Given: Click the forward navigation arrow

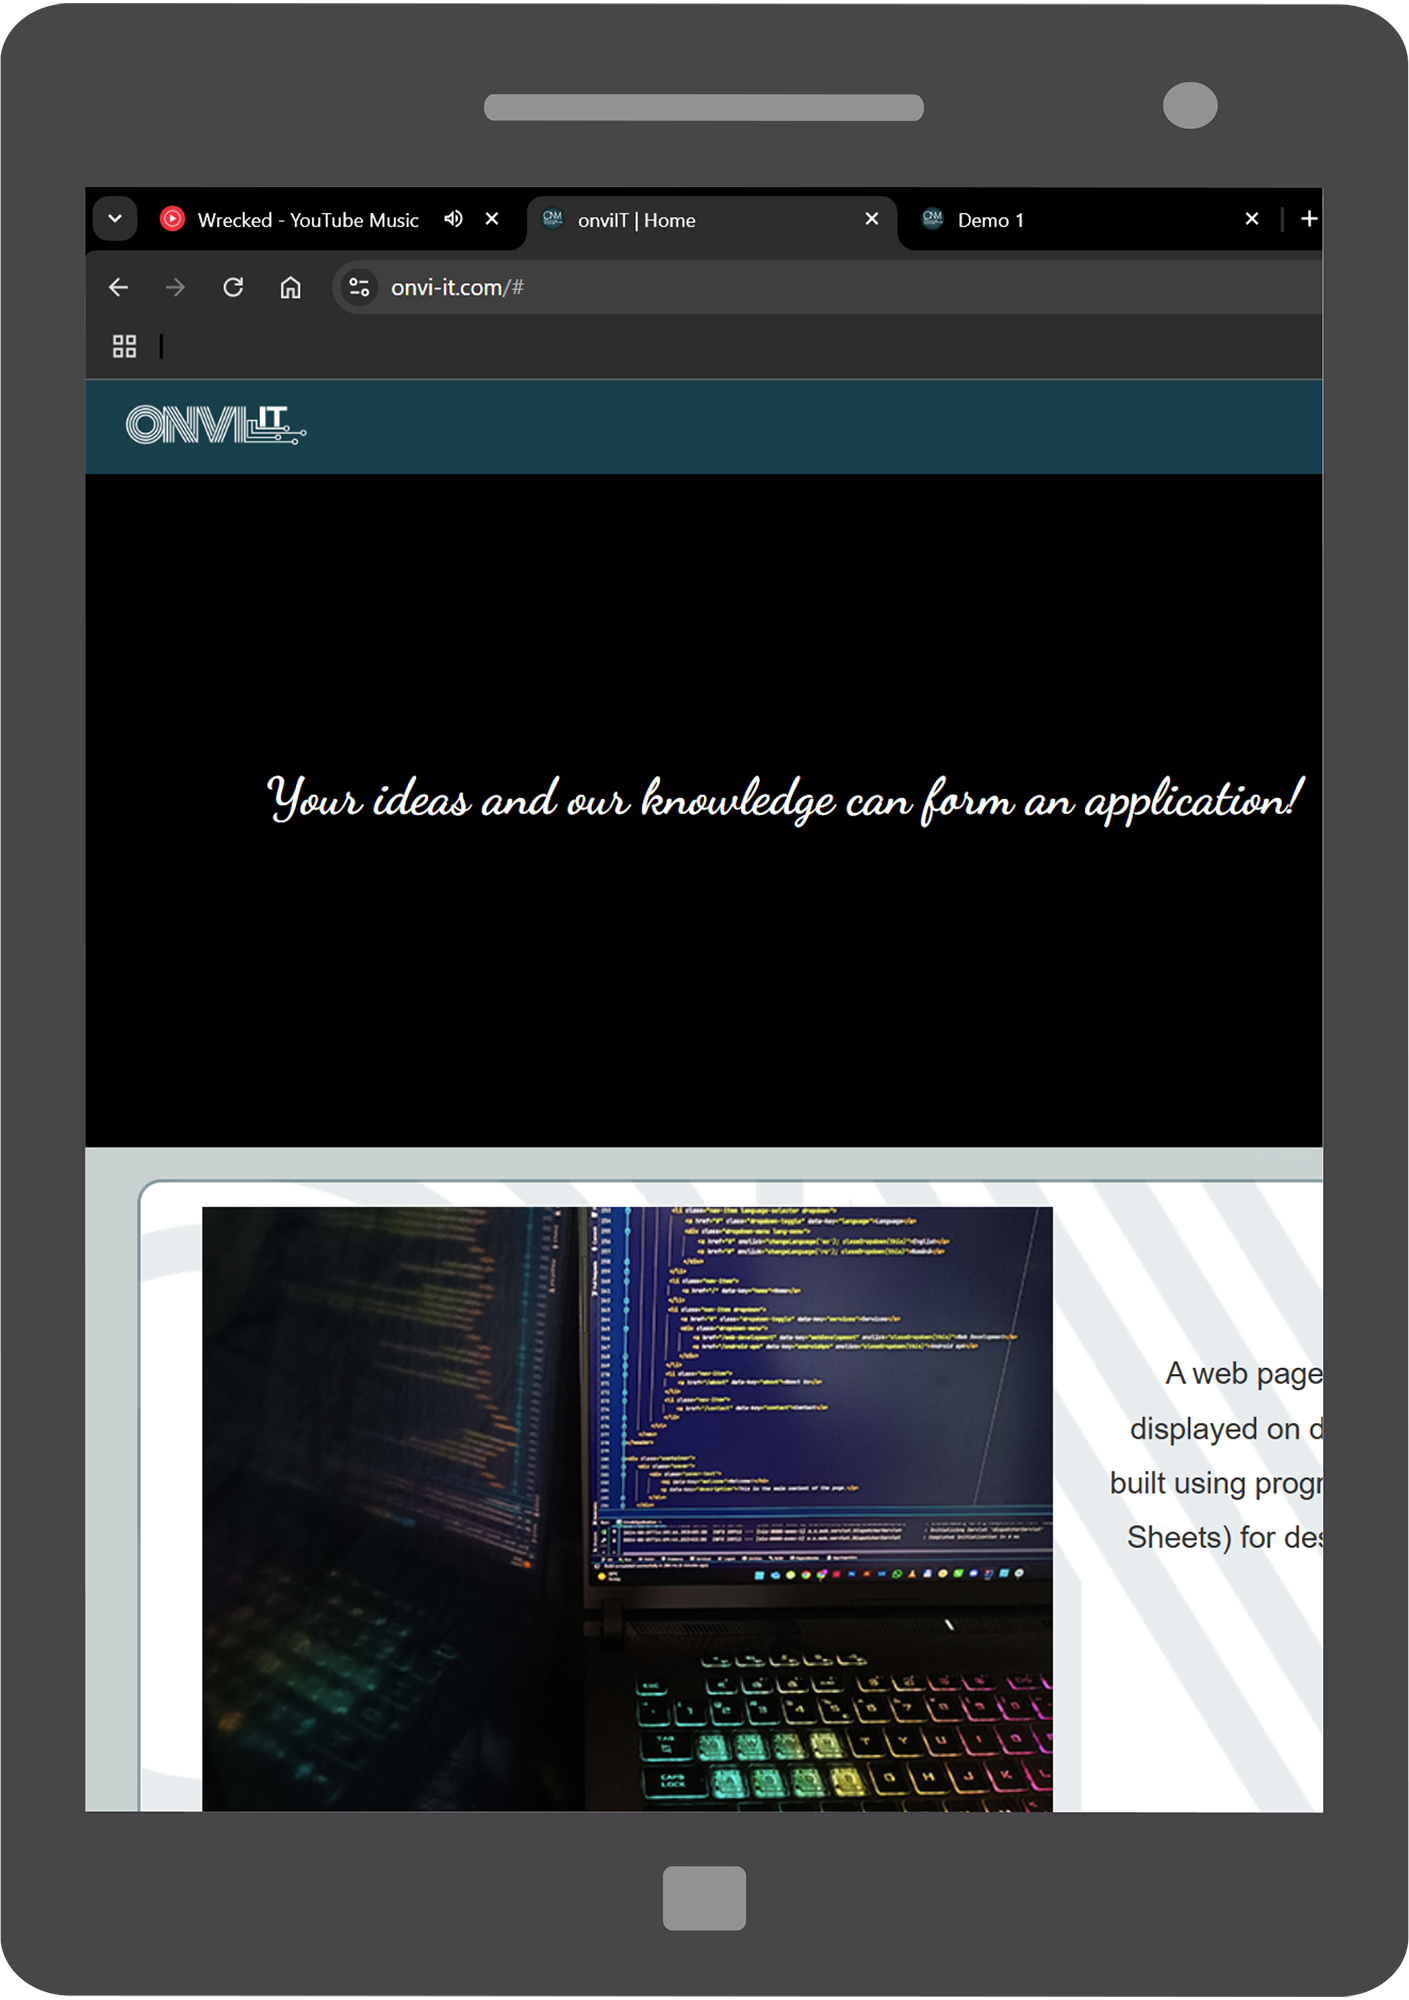Looking at the screenshot, I should click(176, 288).
